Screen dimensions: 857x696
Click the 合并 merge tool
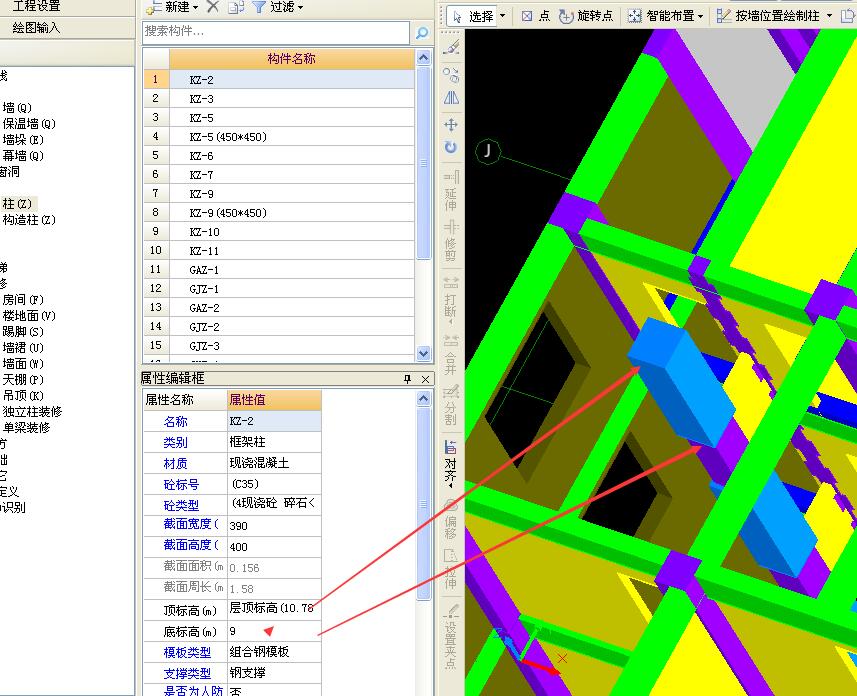click(451, 354)
